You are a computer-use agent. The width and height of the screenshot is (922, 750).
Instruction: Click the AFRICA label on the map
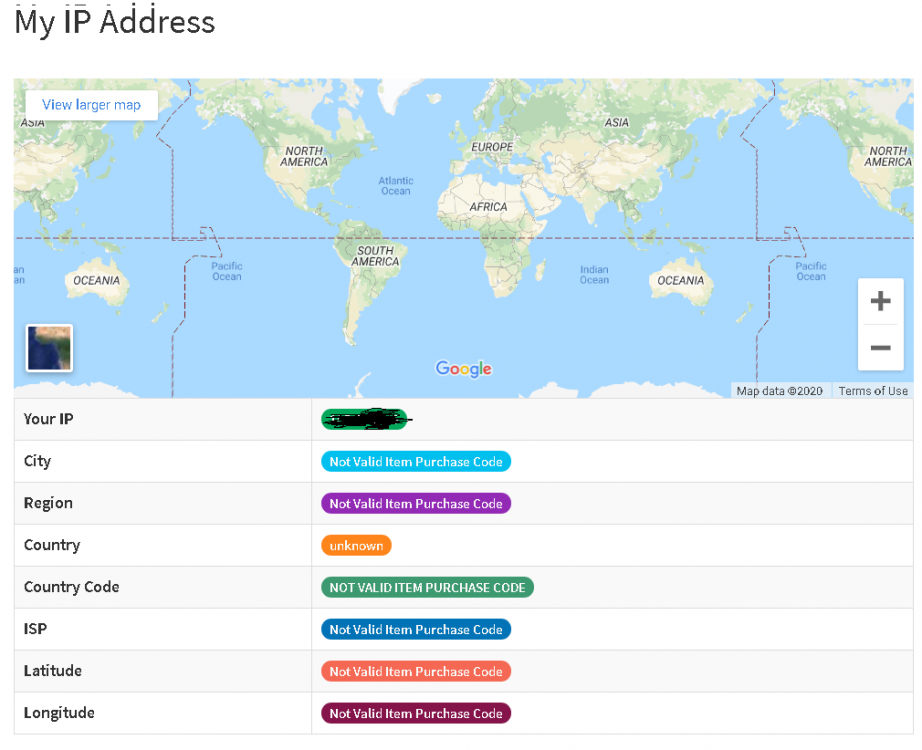pyautogui.click(x=488, y=207)
